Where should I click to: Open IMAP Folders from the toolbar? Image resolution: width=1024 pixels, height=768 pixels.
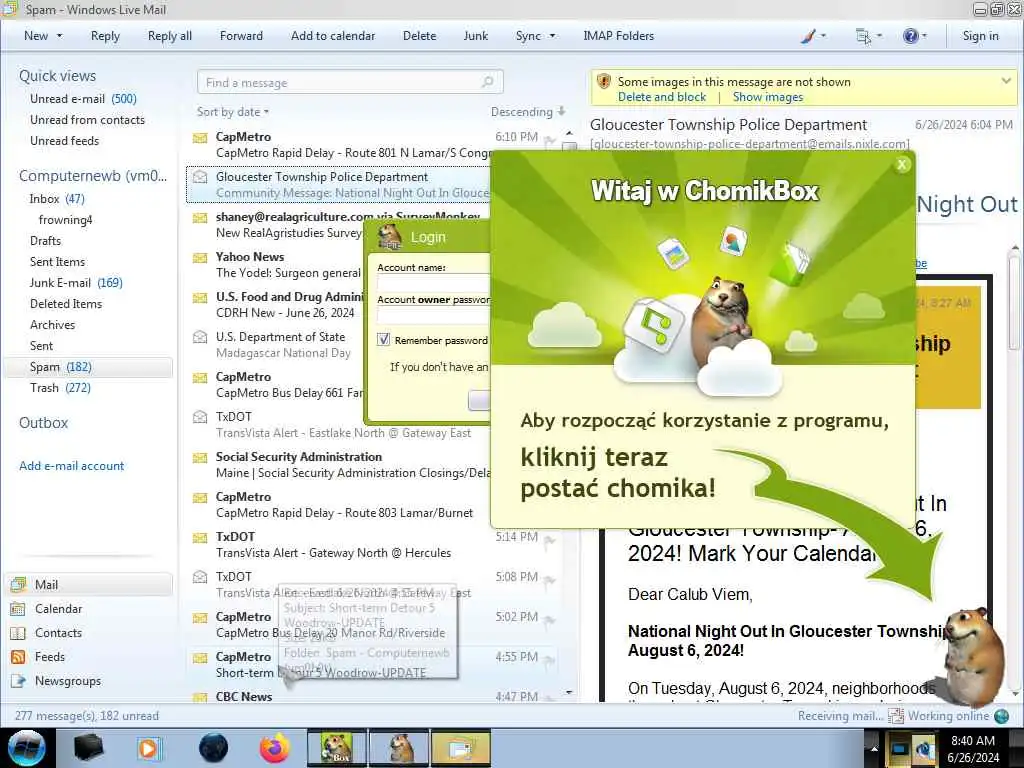pos(618,36)
